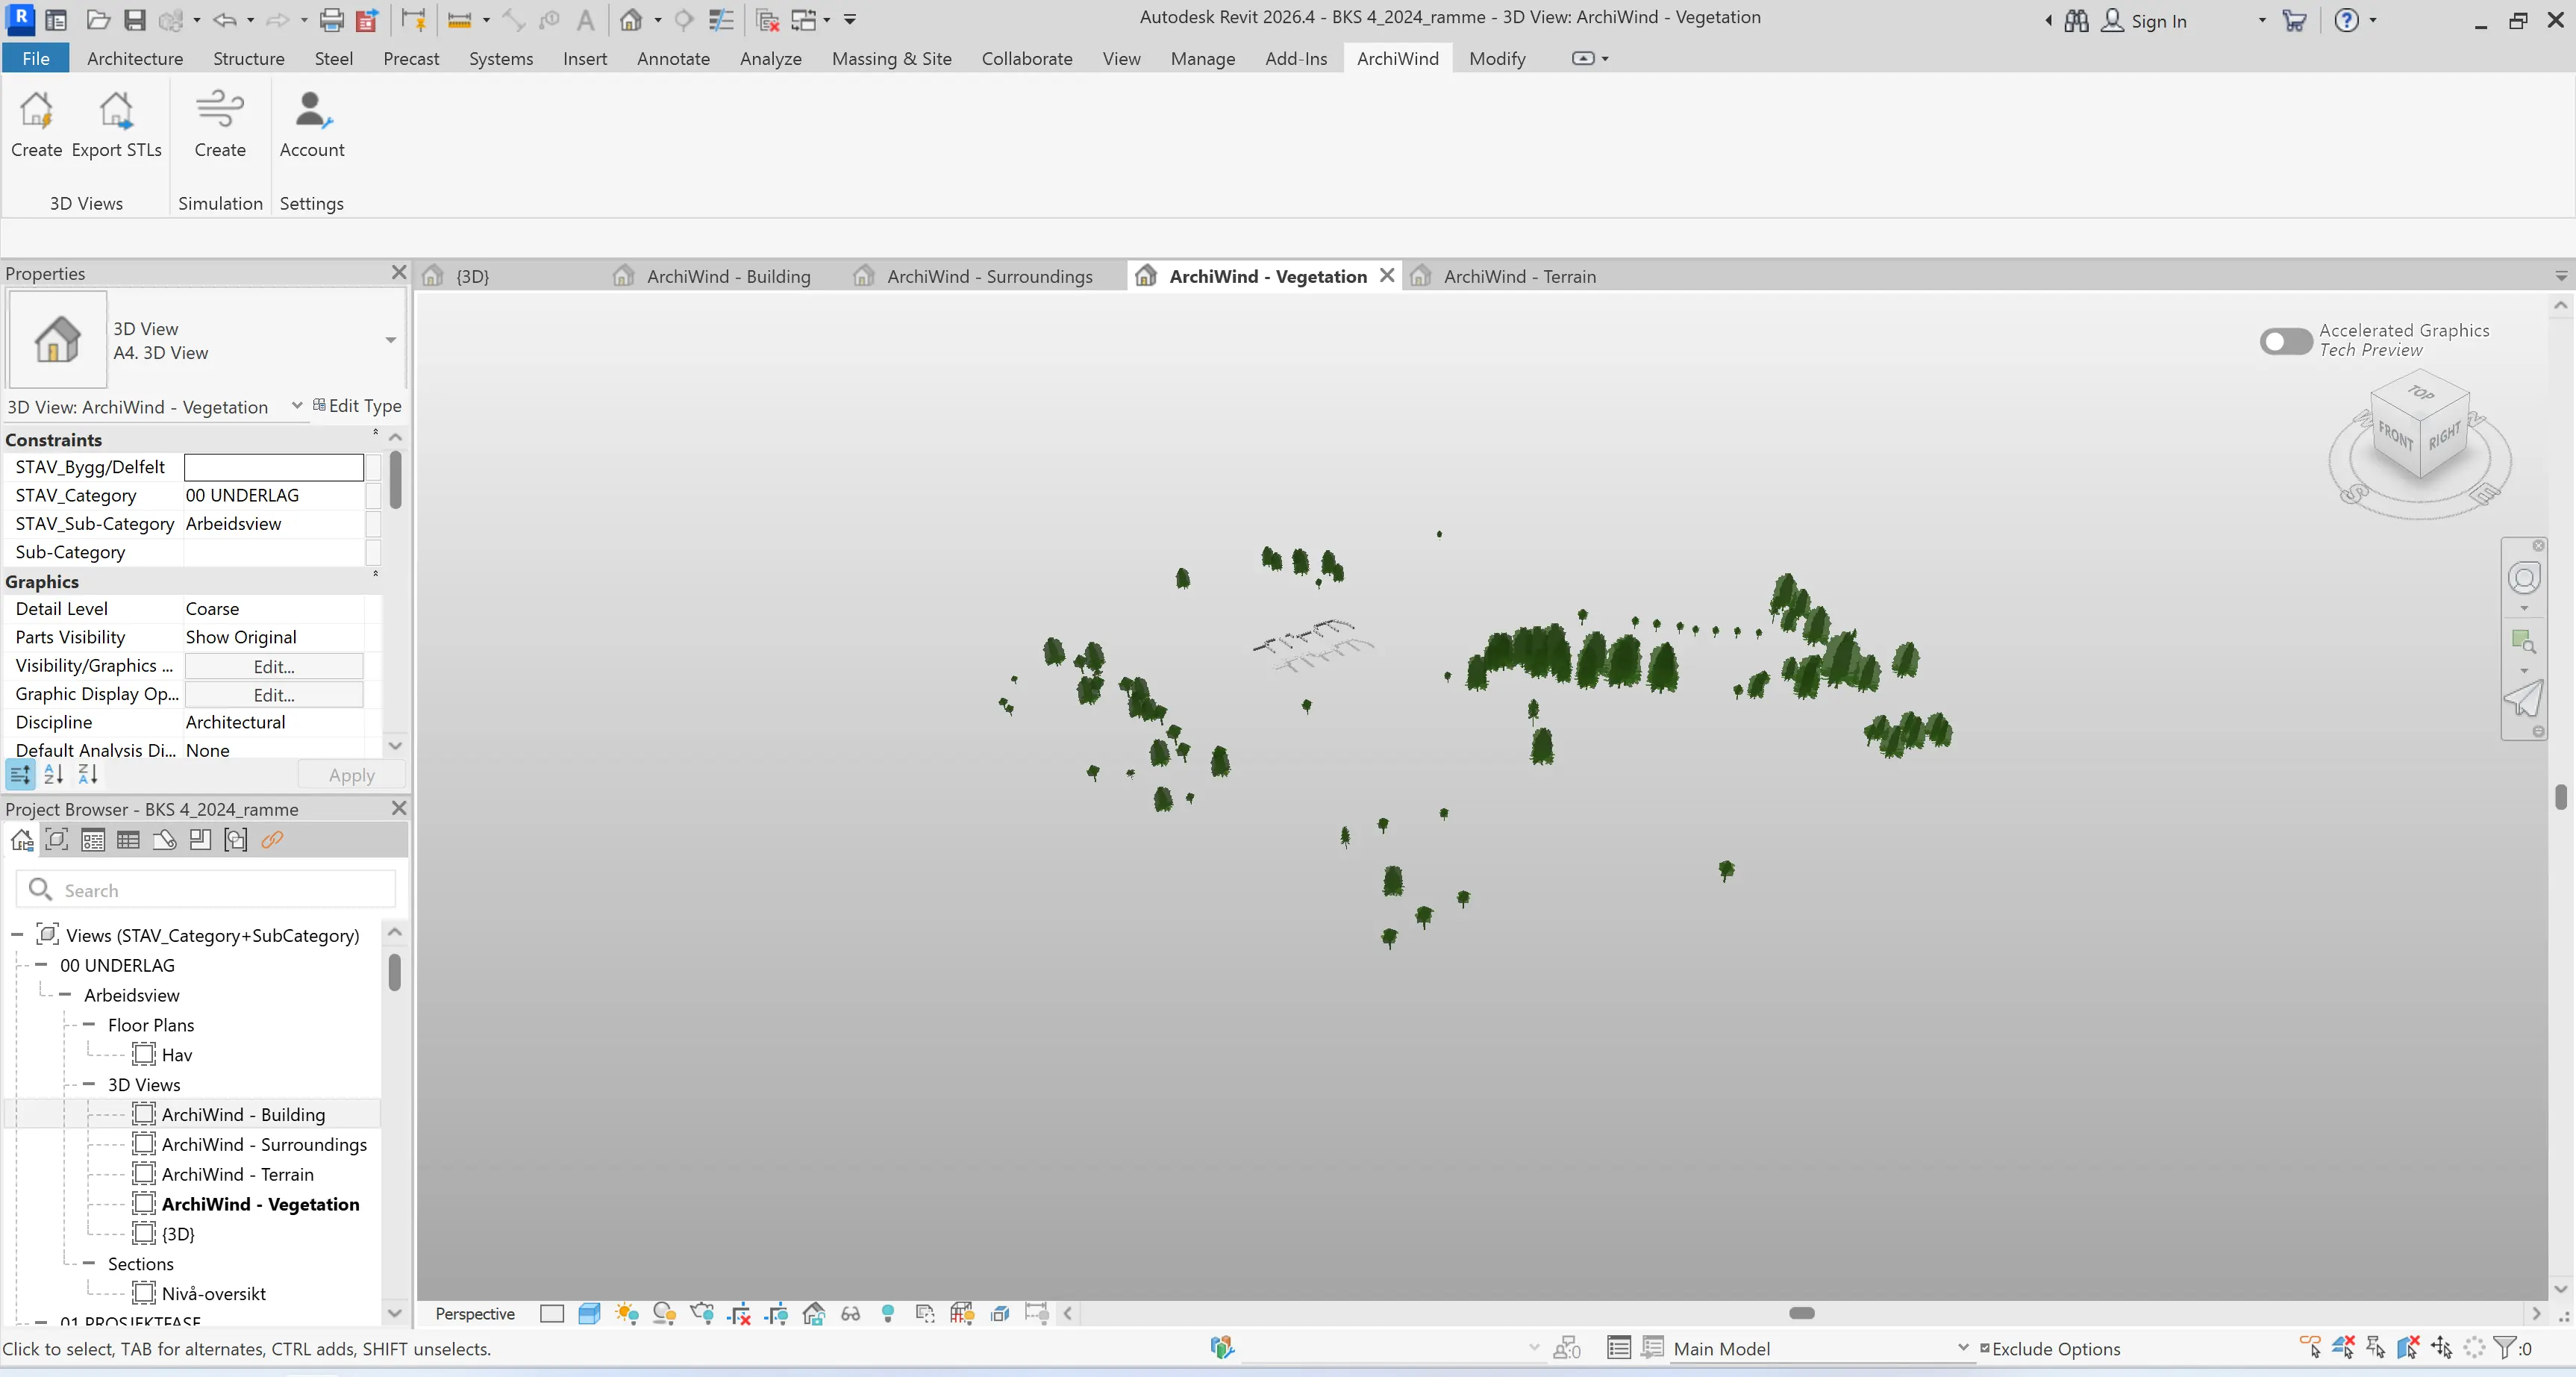
Task: Switch to the Massing & Site ribbon tab
Action: 891,58
